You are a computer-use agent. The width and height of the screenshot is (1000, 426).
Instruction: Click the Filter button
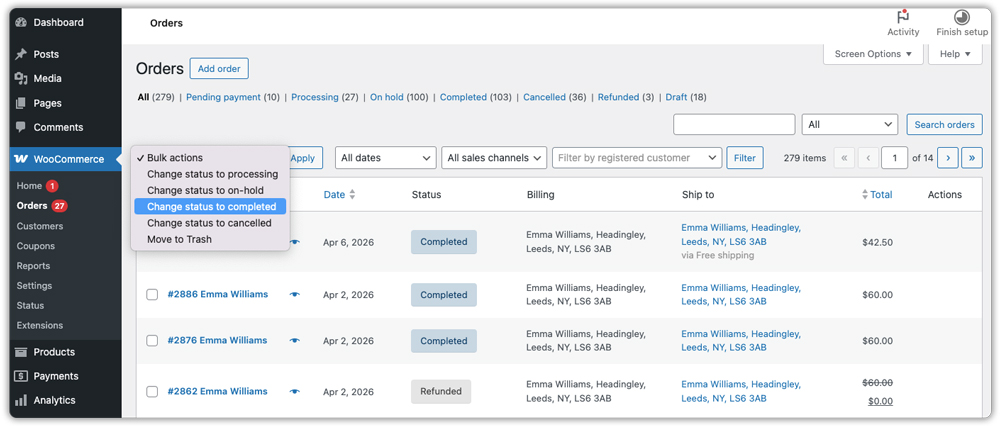pos(745,158)
